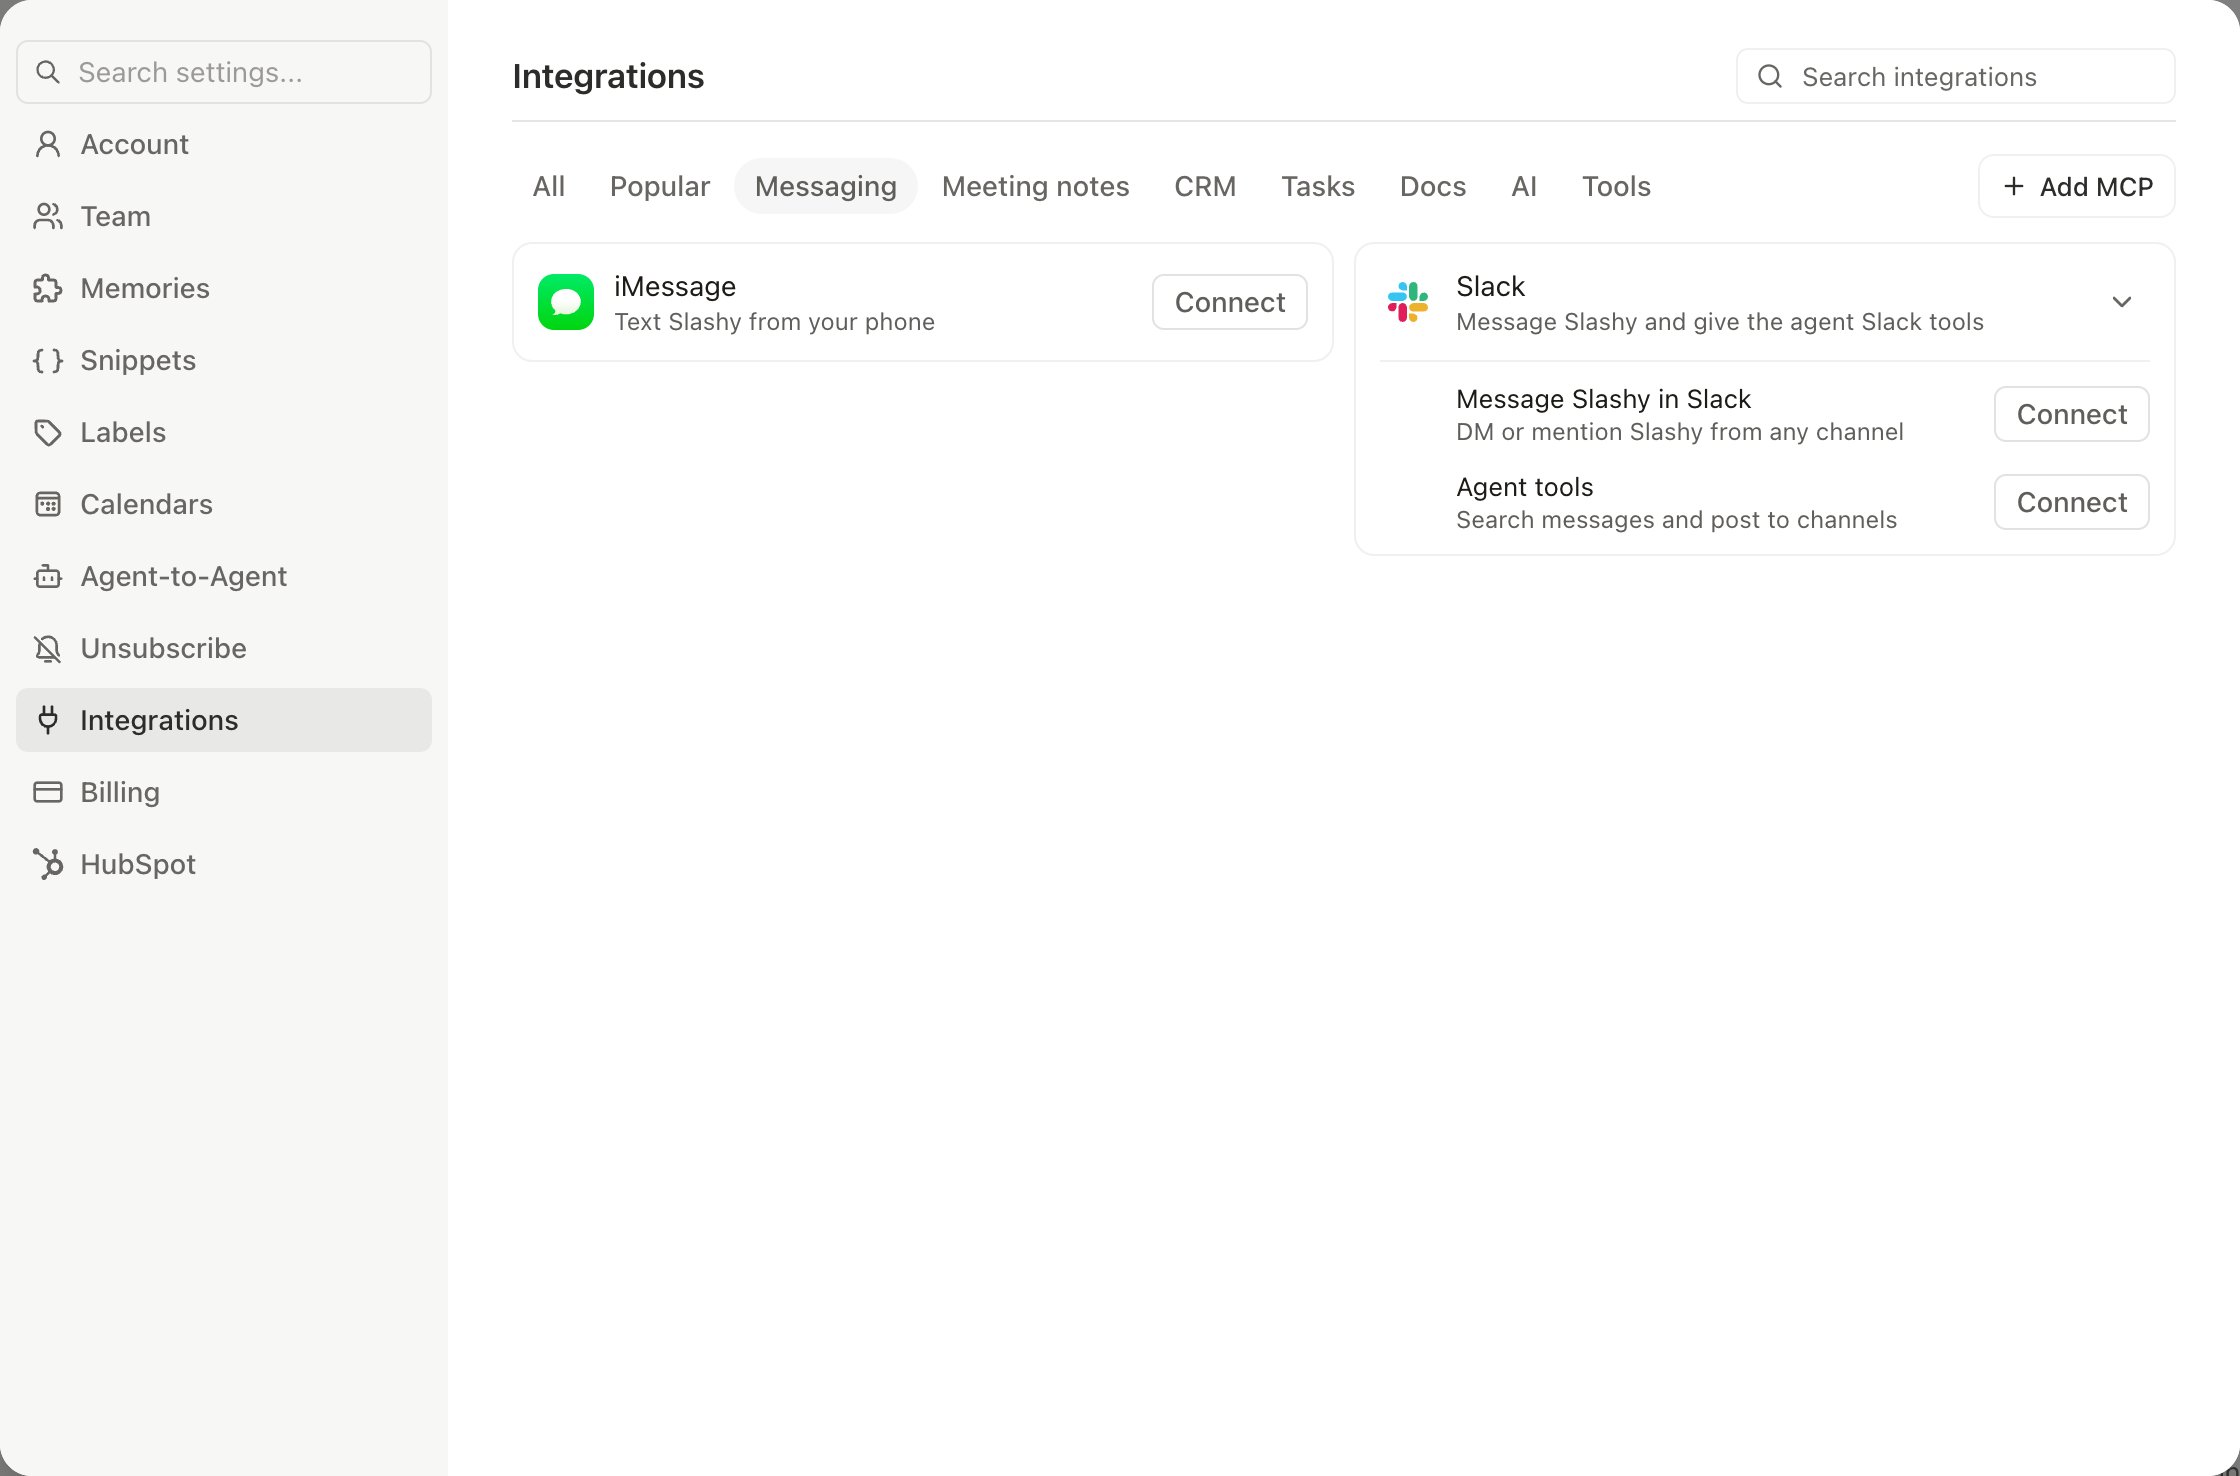
Task: Click the magnifier icon in Search integrations
Action: click(x=1770, y=76)
